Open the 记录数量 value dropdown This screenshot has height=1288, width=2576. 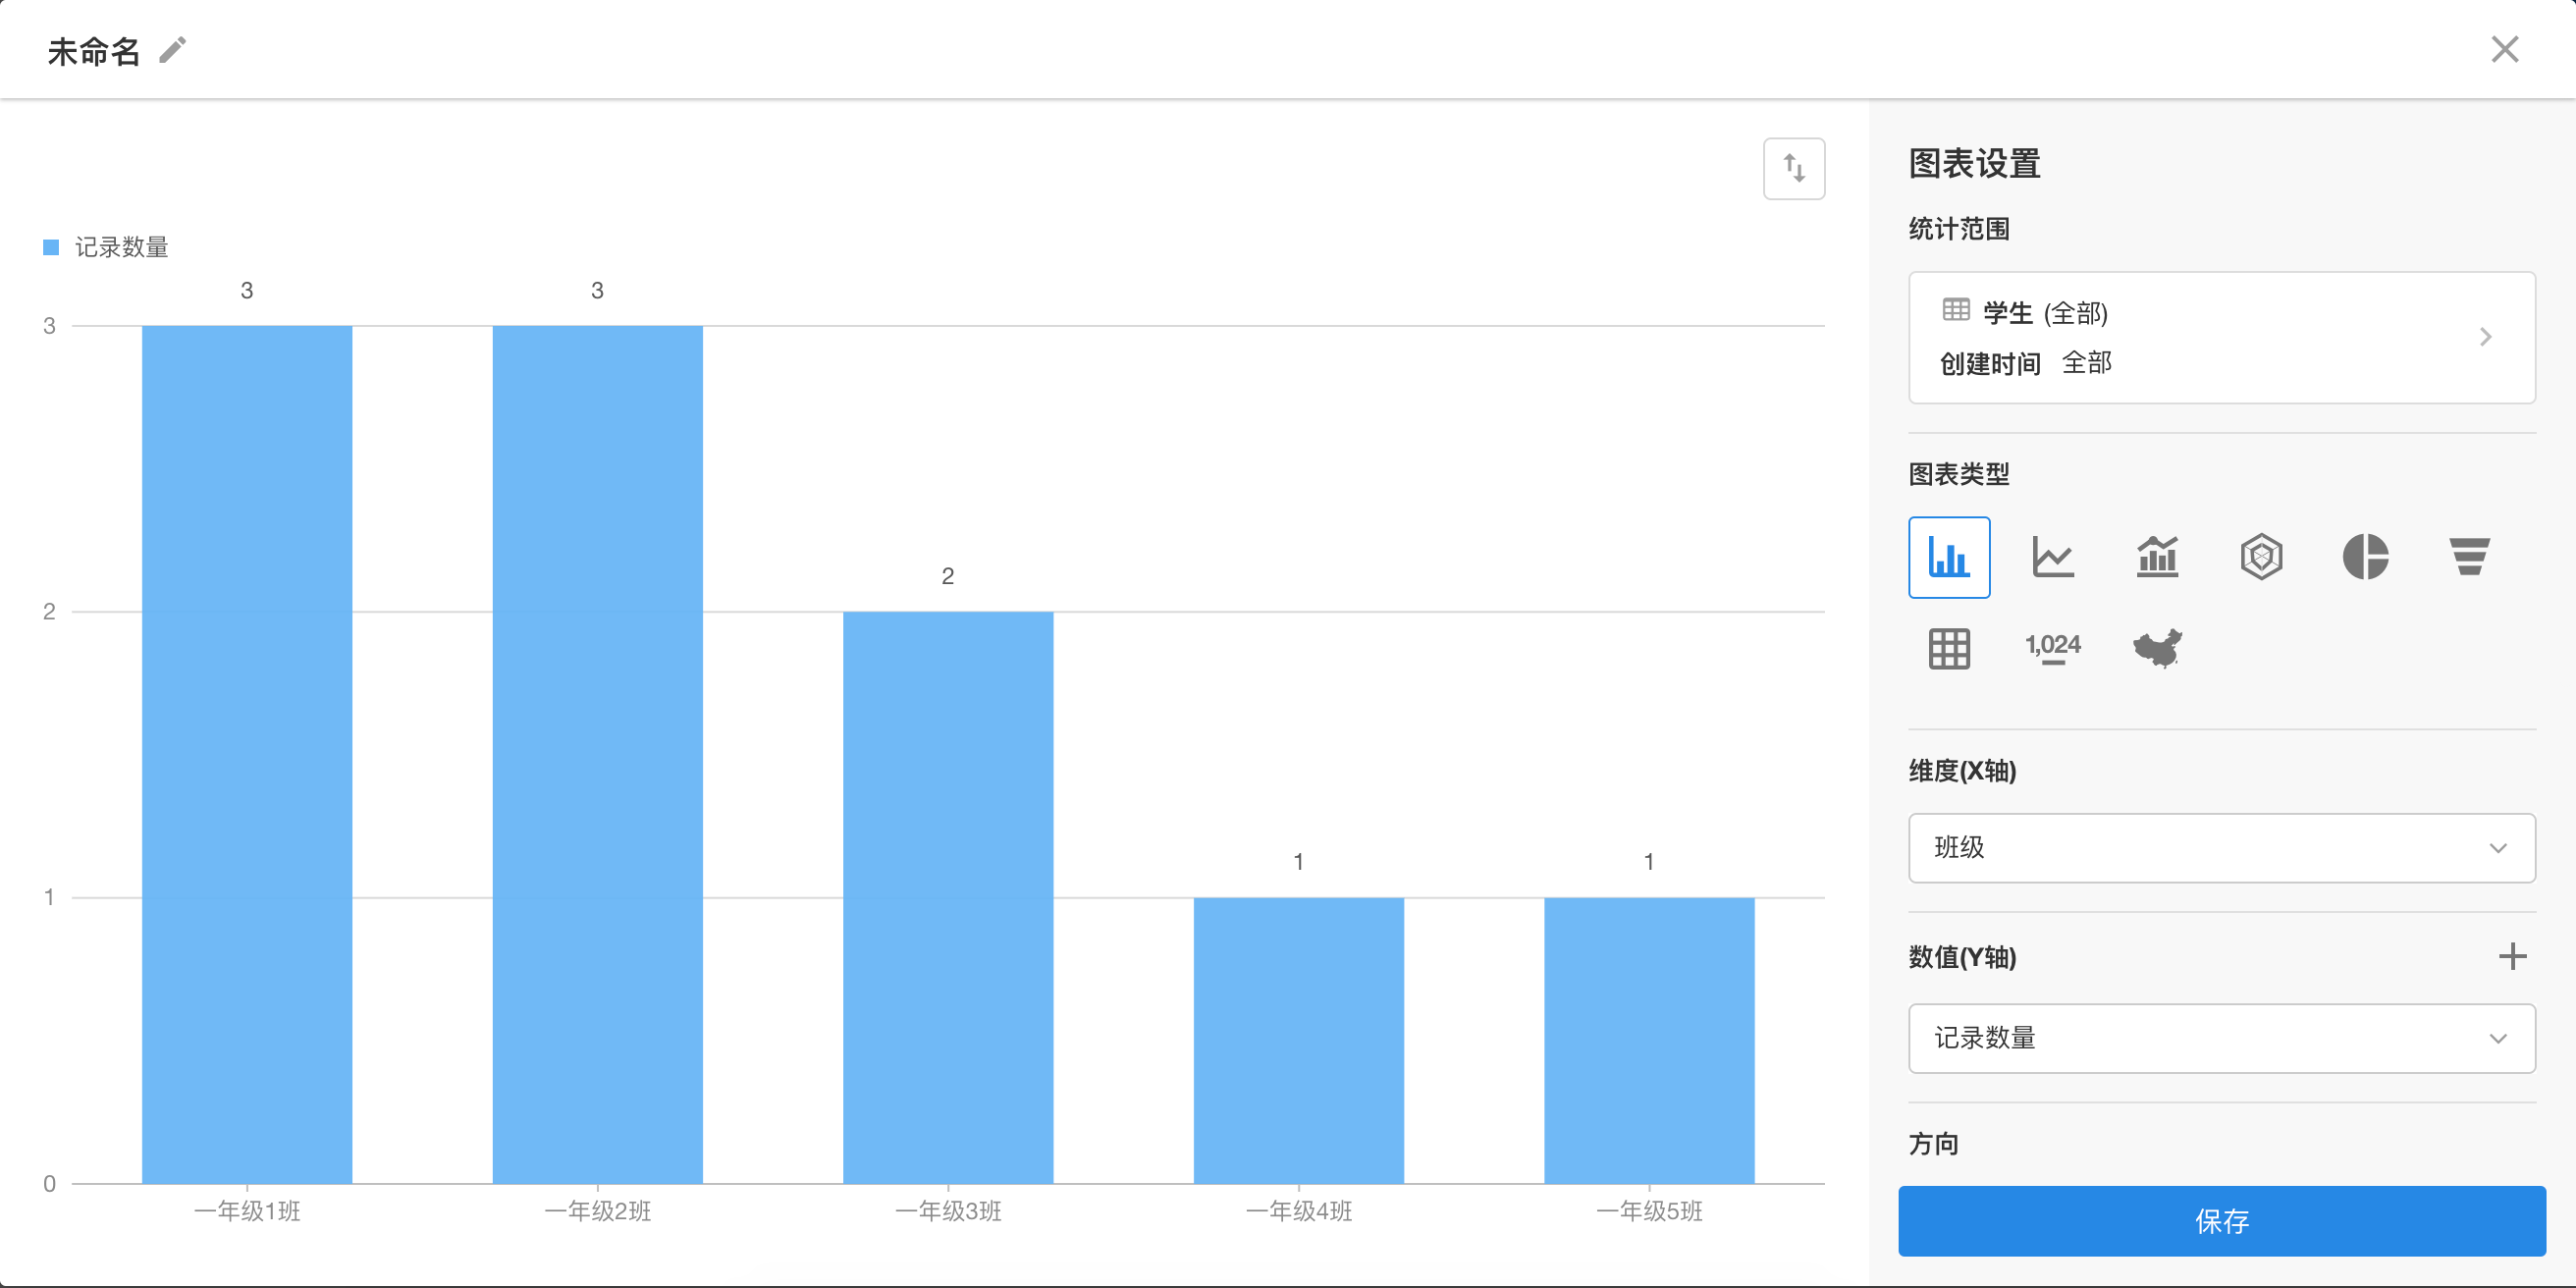pos(2221,1038)
